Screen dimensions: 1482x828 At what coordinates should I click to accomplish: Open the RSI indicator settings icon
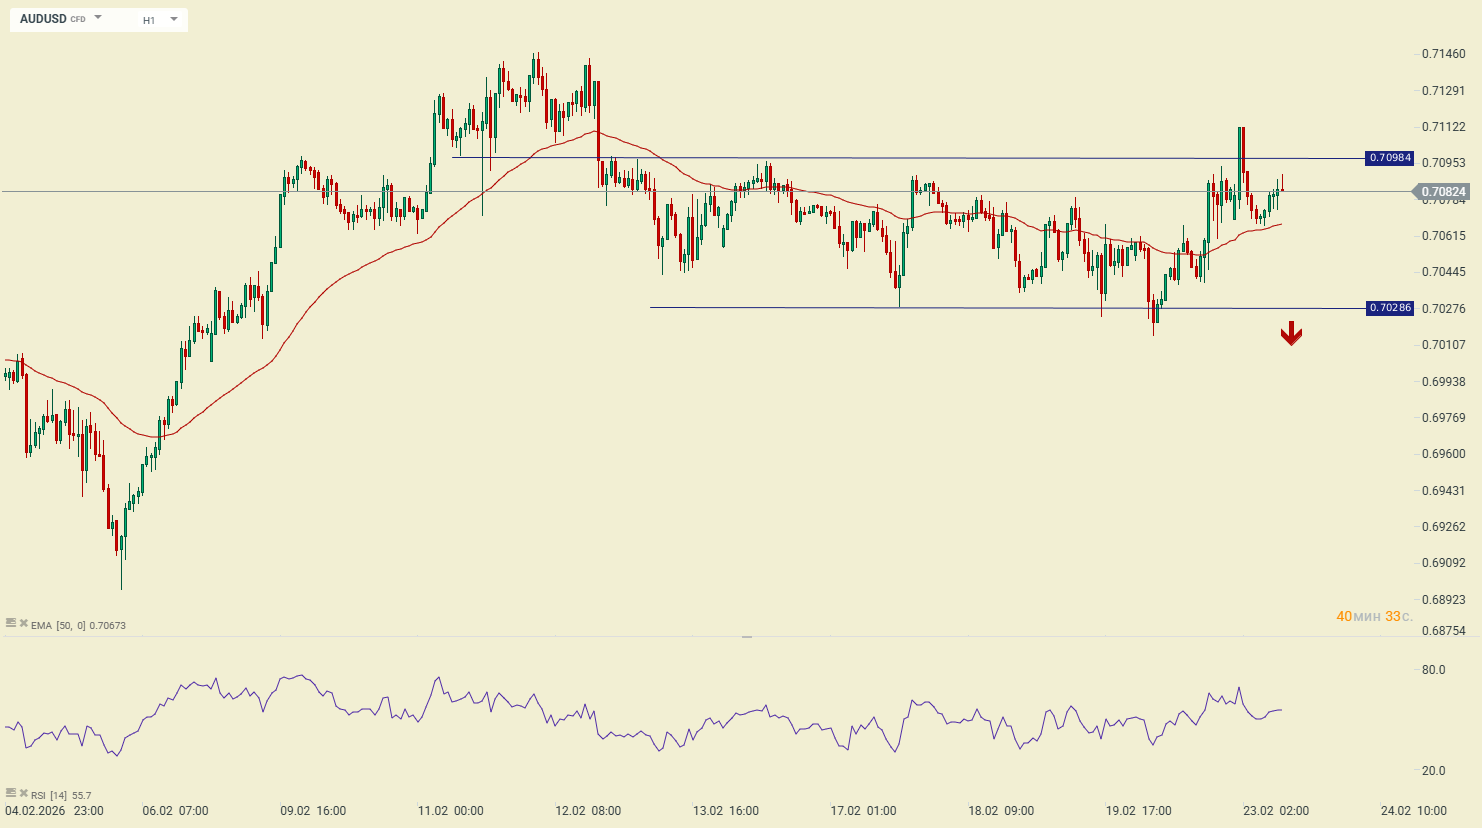[x=11, y=793]
